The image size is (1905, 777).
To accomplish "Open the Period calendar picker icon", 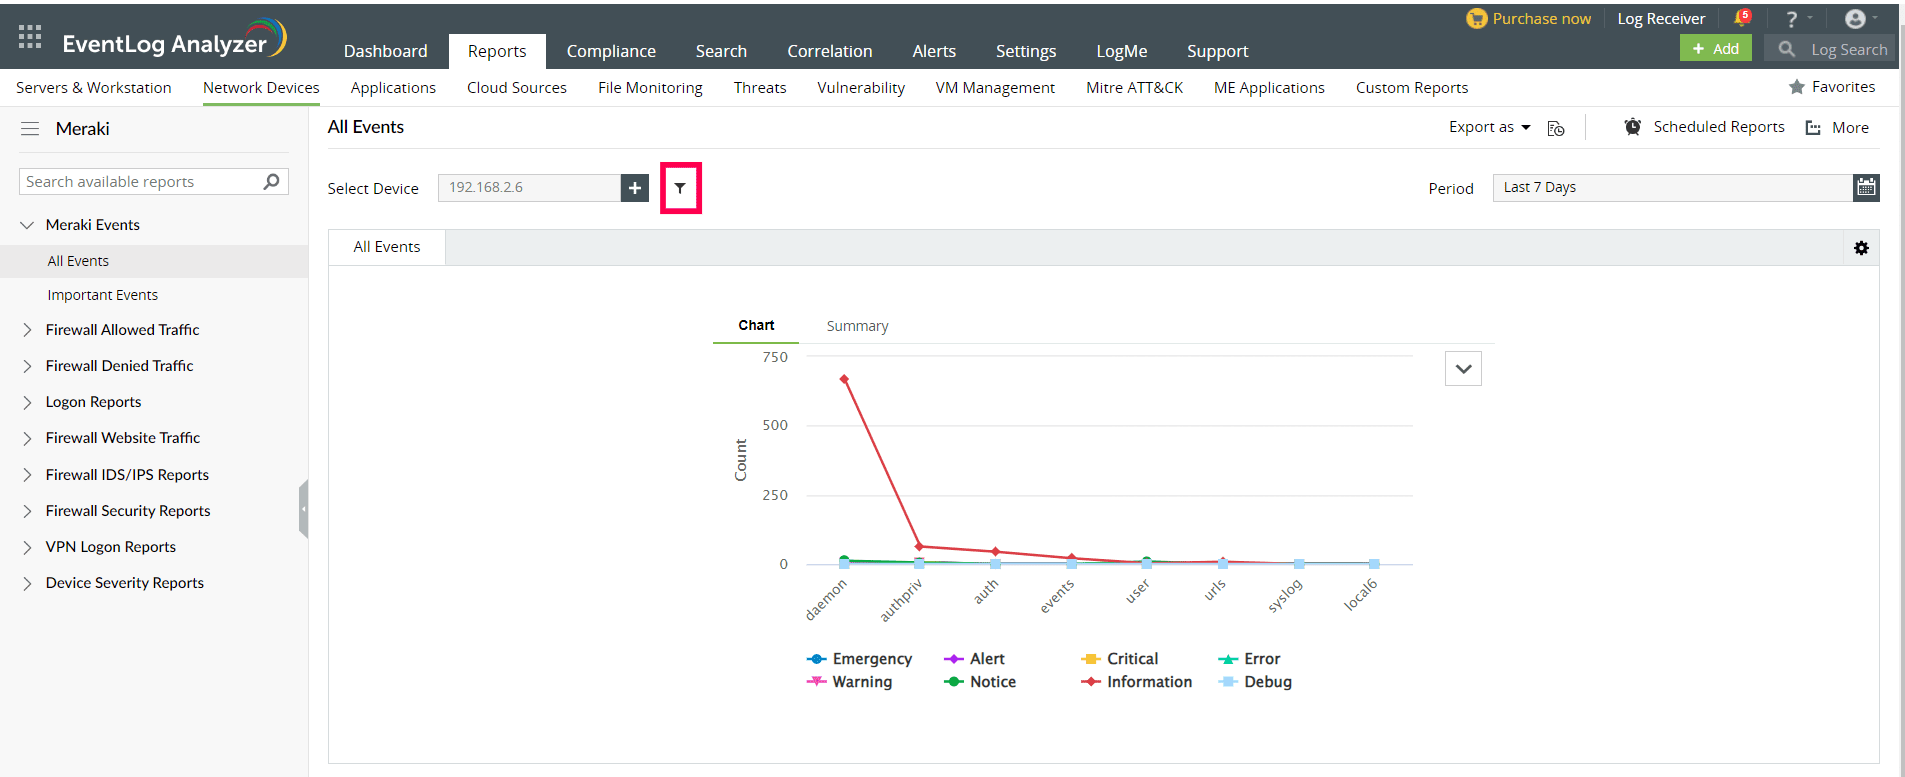I will [1866, 187].
